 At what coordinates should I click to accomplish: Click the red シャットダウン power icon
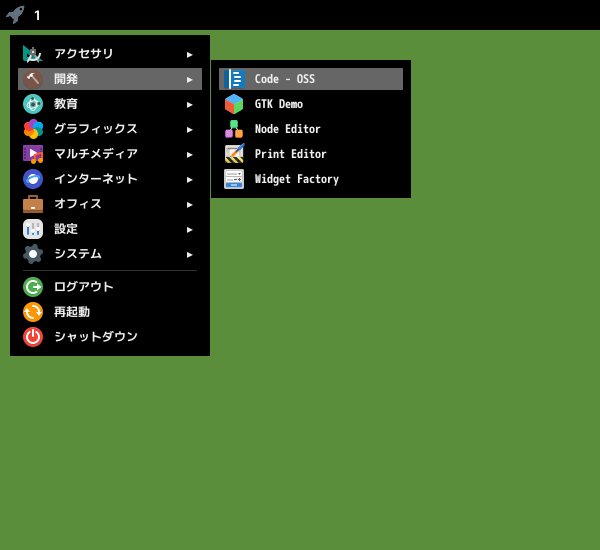click(33, 337)
